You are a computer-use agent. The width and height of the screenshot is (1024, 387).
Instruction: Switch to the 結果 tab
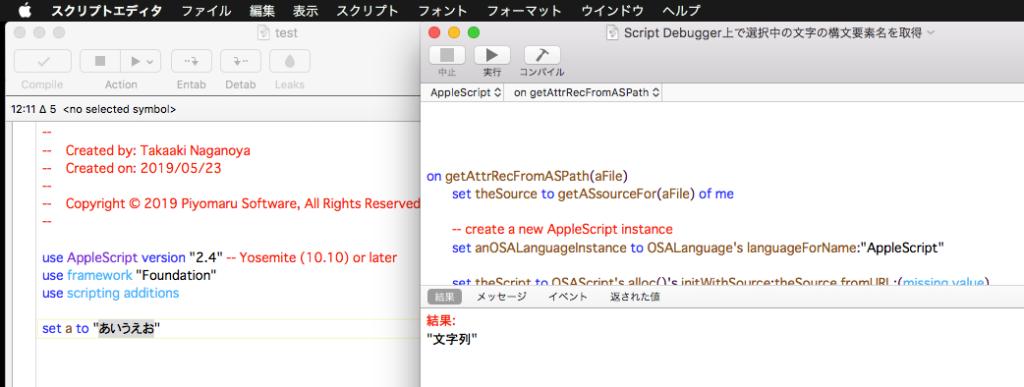[445, 297]
